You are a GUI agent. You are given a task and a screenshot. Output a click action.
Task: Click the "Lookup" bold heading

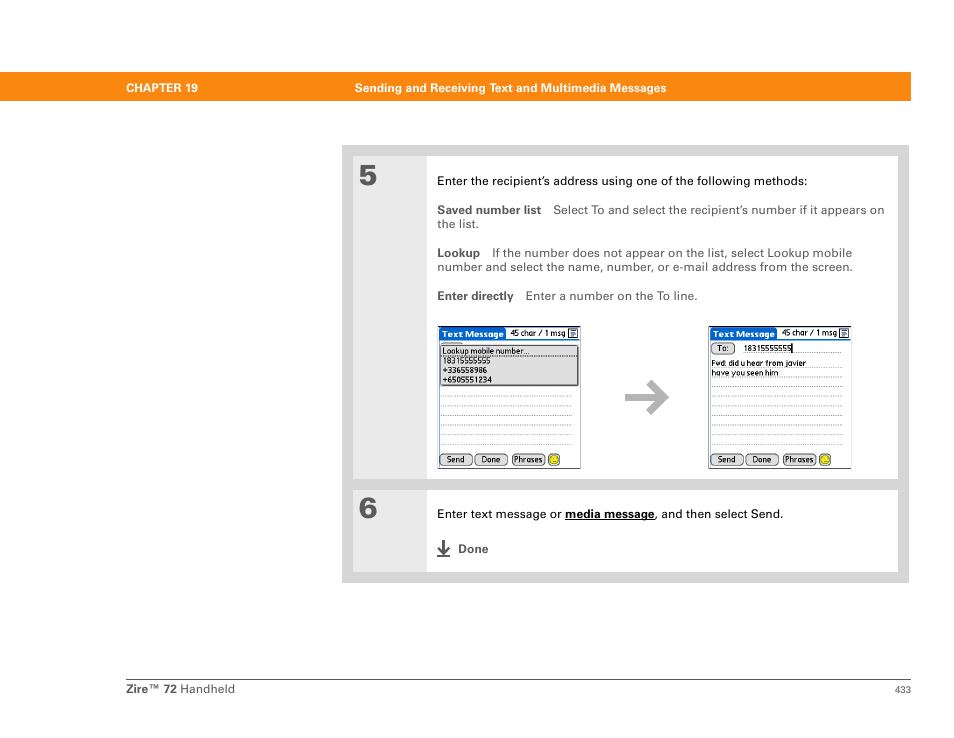(458, 253)
